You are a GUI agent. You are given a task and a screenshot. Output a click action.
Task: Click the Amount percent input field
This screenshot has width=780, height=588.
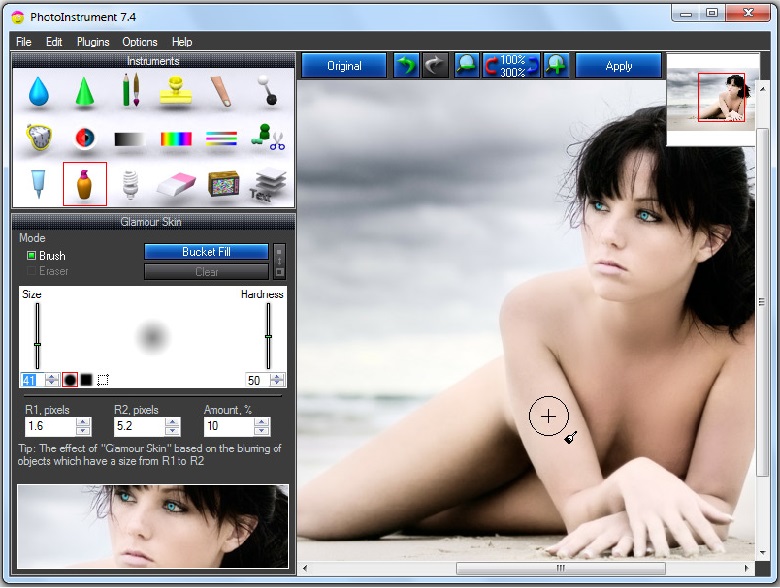point(229,426)
